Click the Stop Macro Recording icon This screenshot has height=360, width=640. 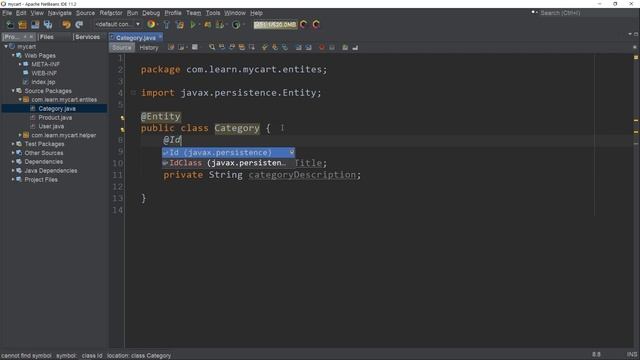pyautogui.click(x=332, y=47)
